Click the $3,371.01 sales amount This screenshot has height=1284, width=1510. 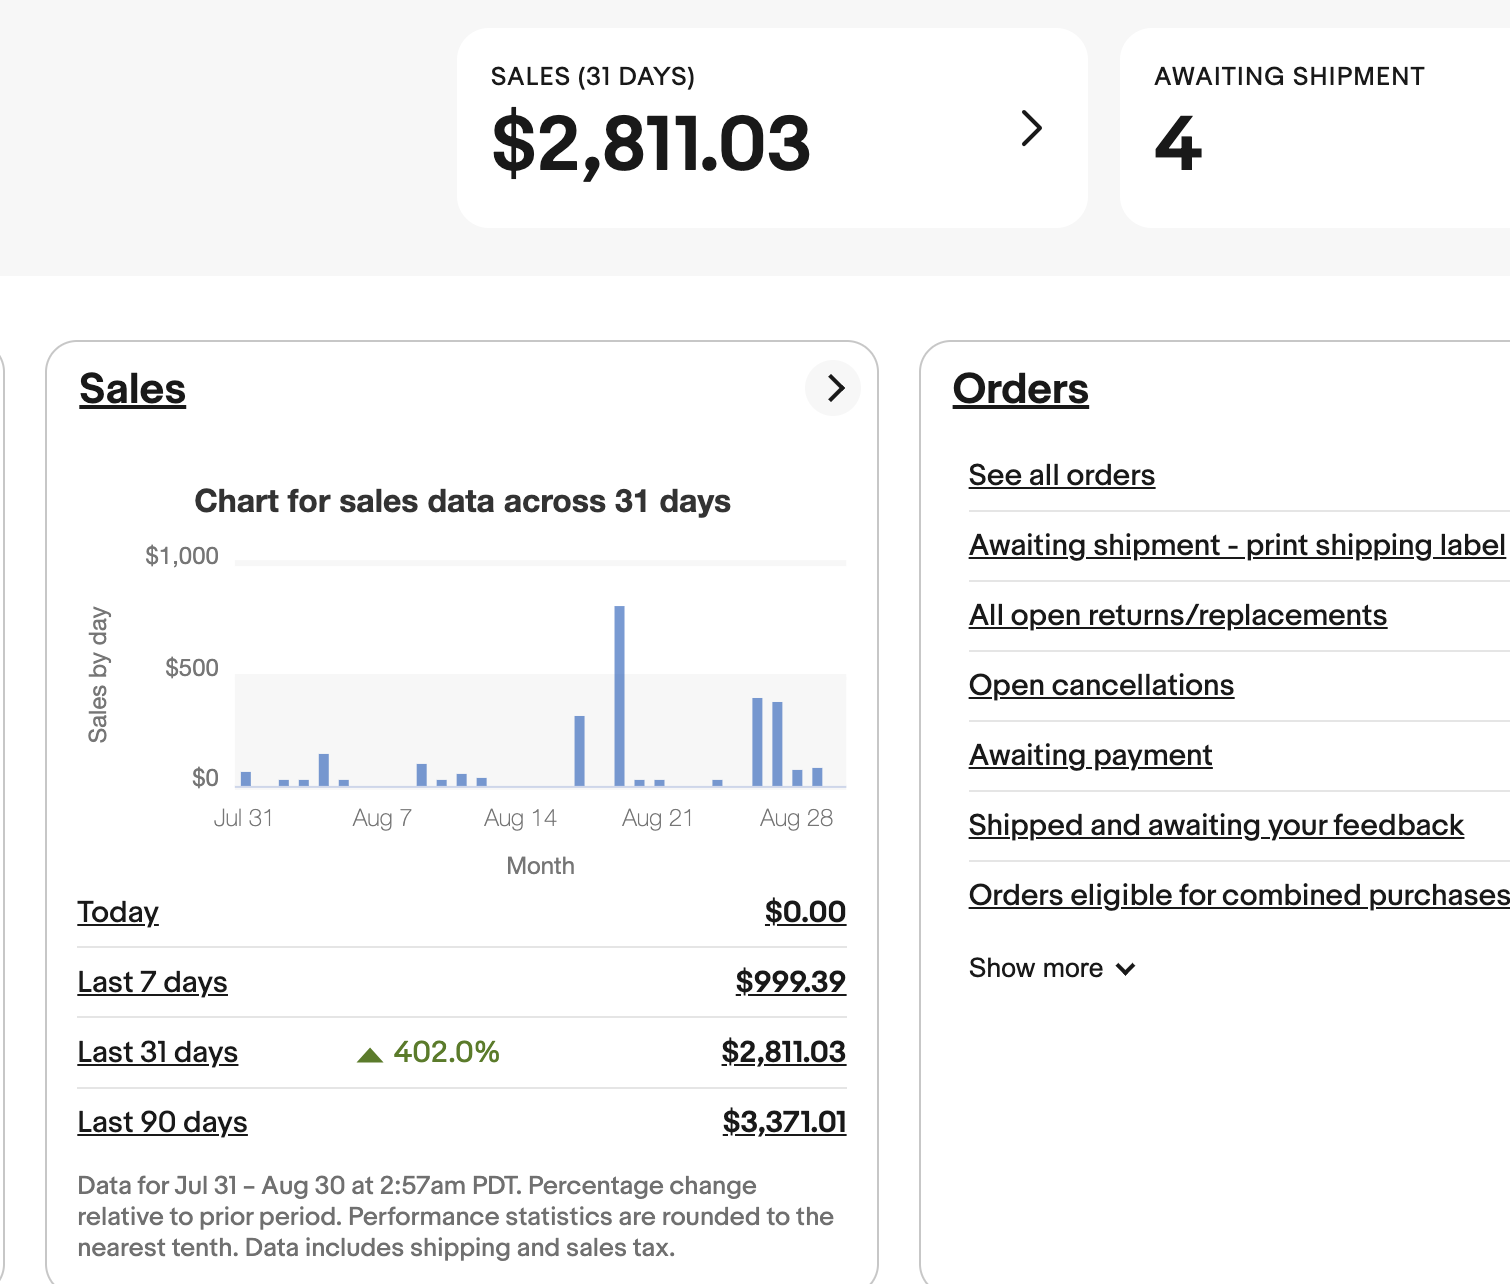[784, 1122]
